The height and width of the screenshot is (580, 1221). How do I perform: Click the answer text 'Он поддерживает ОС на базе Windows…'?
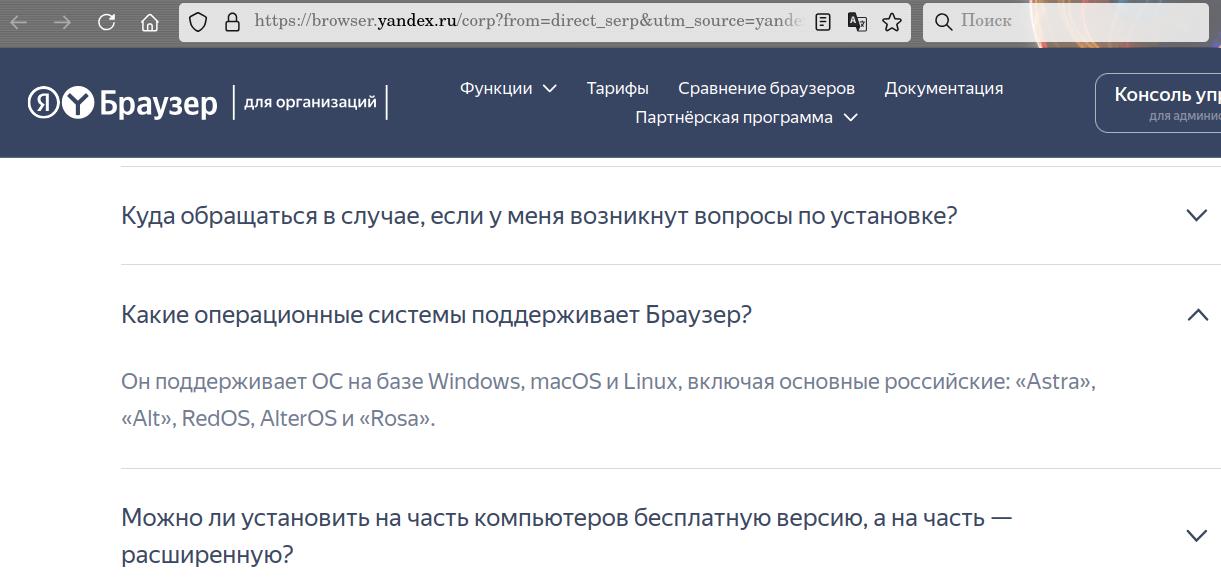[x=608, y=400]
